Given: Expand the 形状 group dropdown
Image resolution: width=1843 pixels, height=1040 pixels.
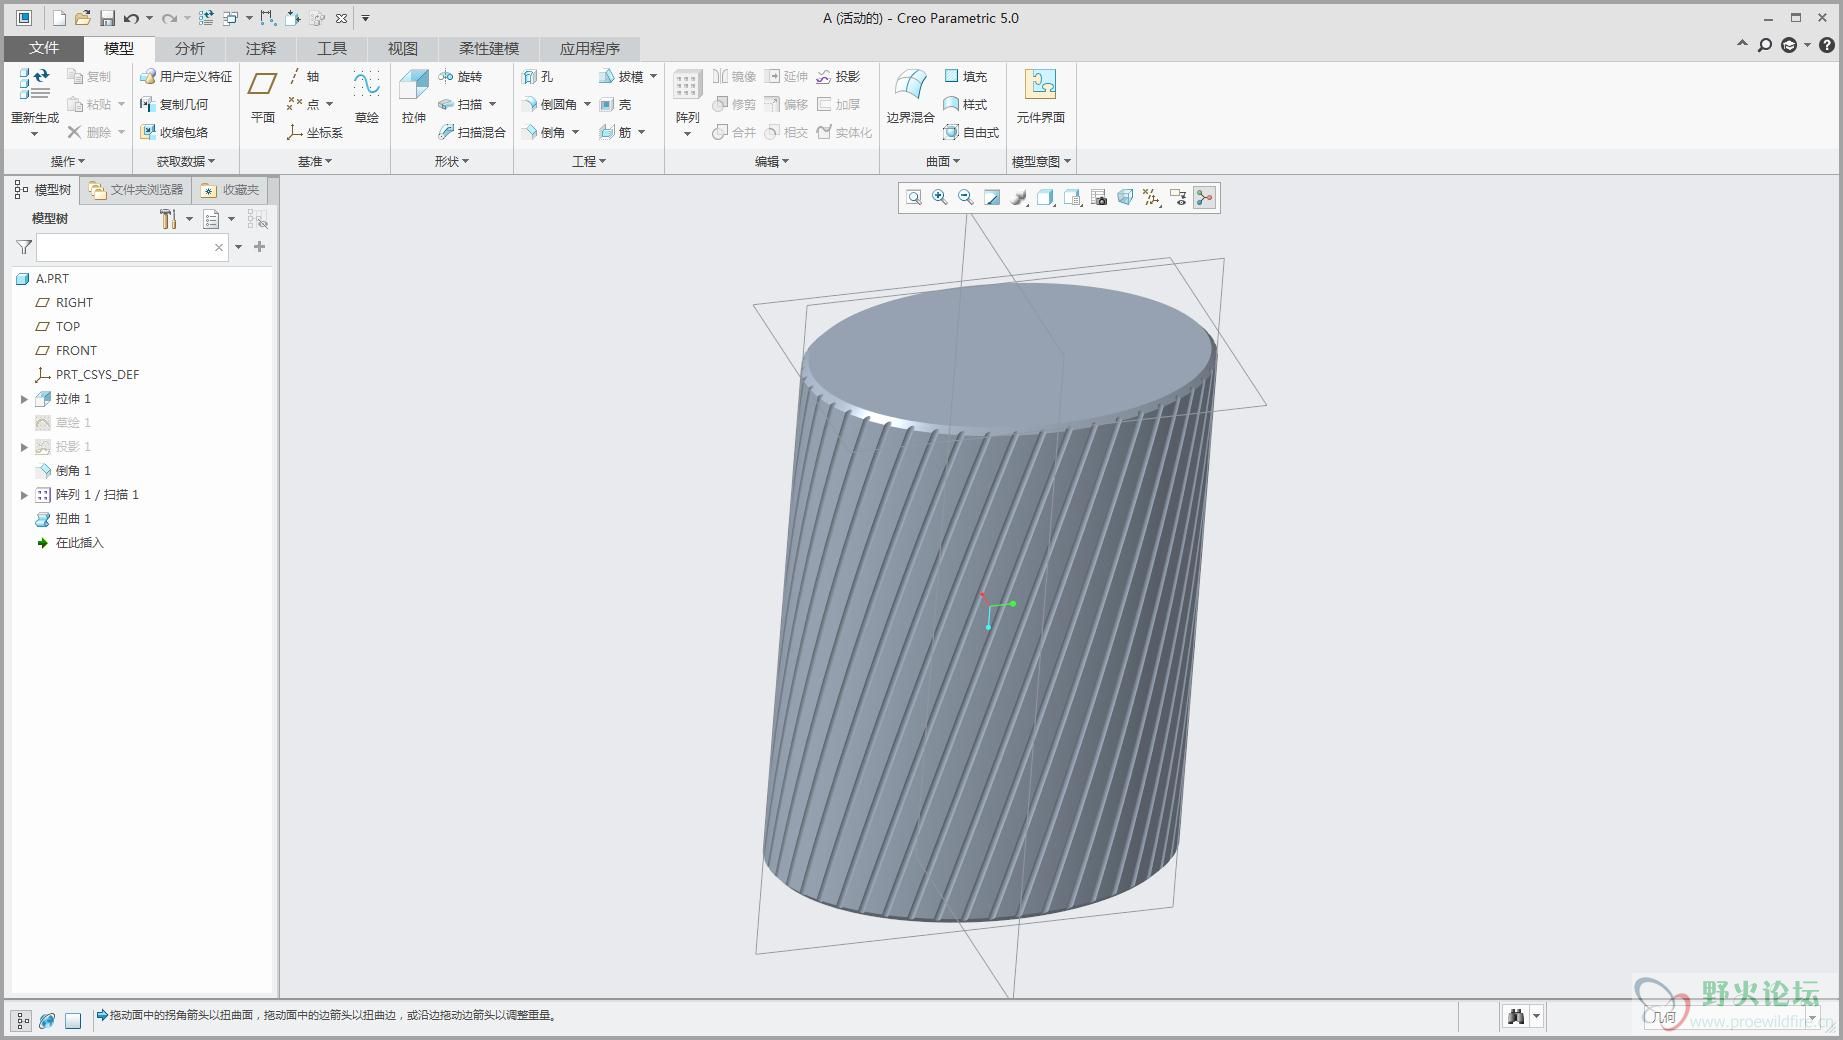Looking at the screenshot, I should pos(452,161).
